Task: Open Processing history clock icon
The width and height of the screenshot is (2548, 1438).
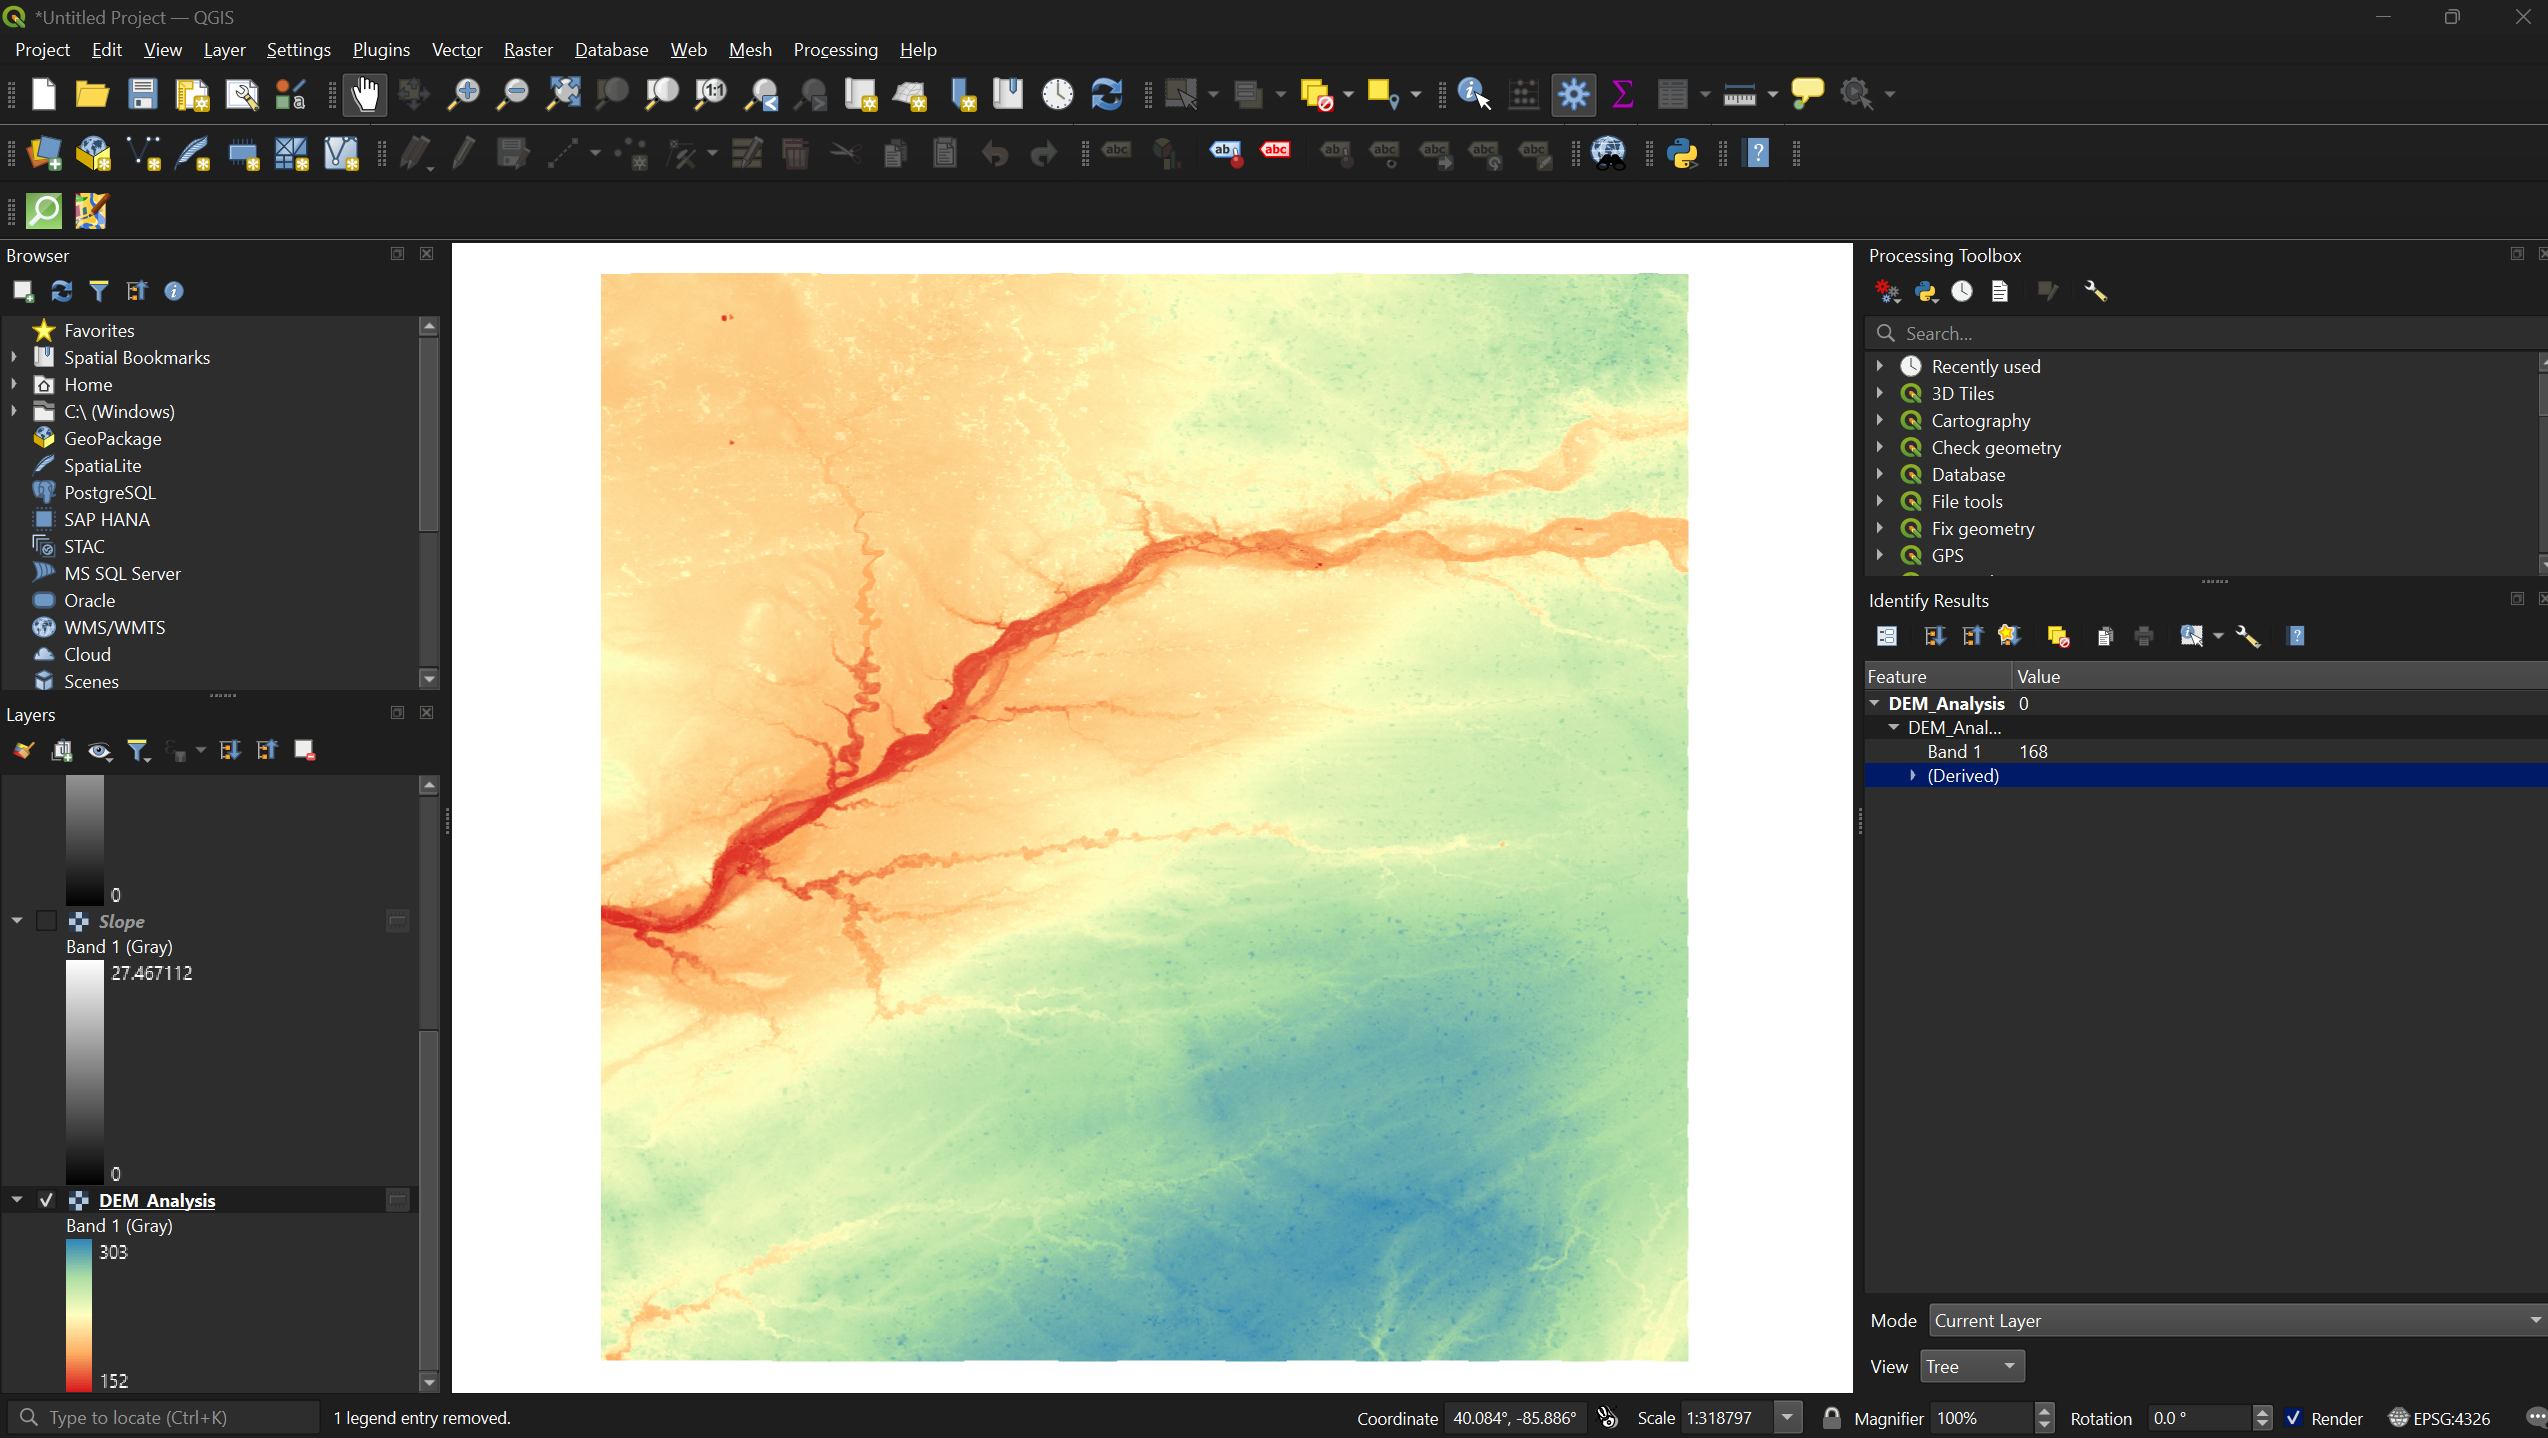Action: 1962,291
